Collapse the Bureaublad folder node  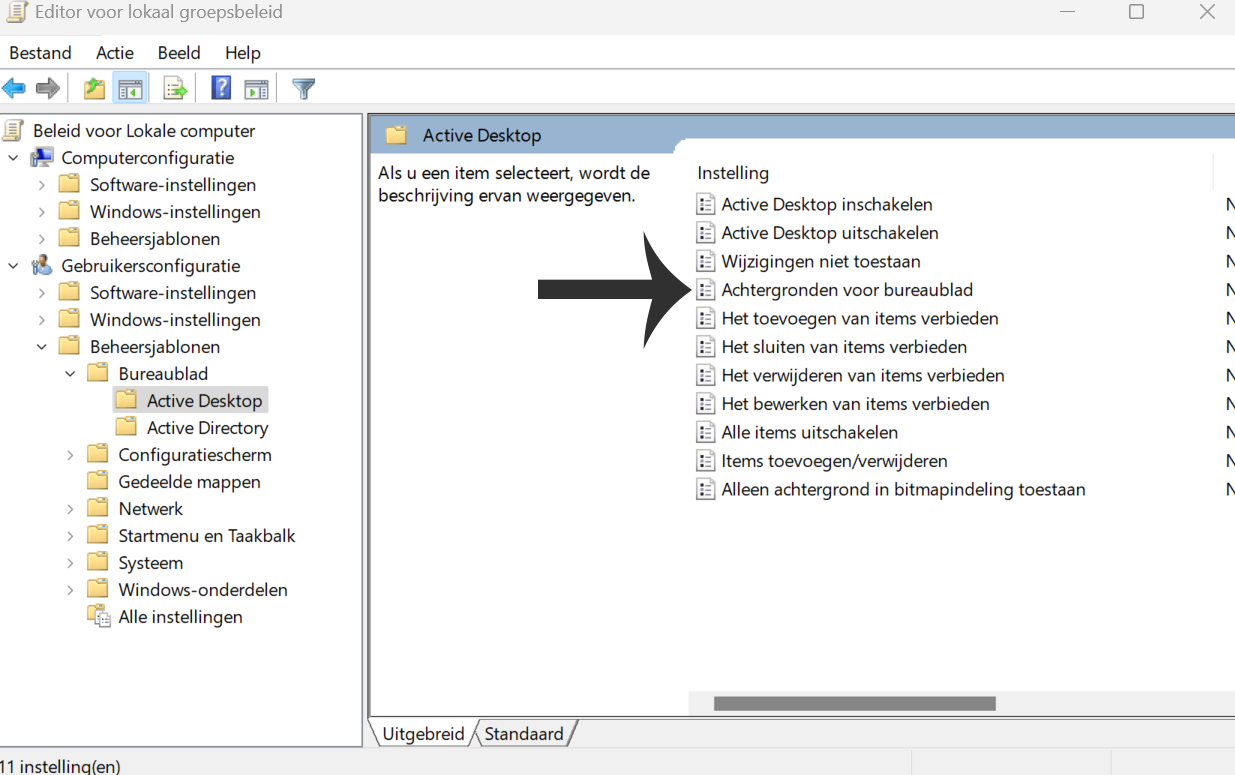pyautogui.click(x=70, y=374)
